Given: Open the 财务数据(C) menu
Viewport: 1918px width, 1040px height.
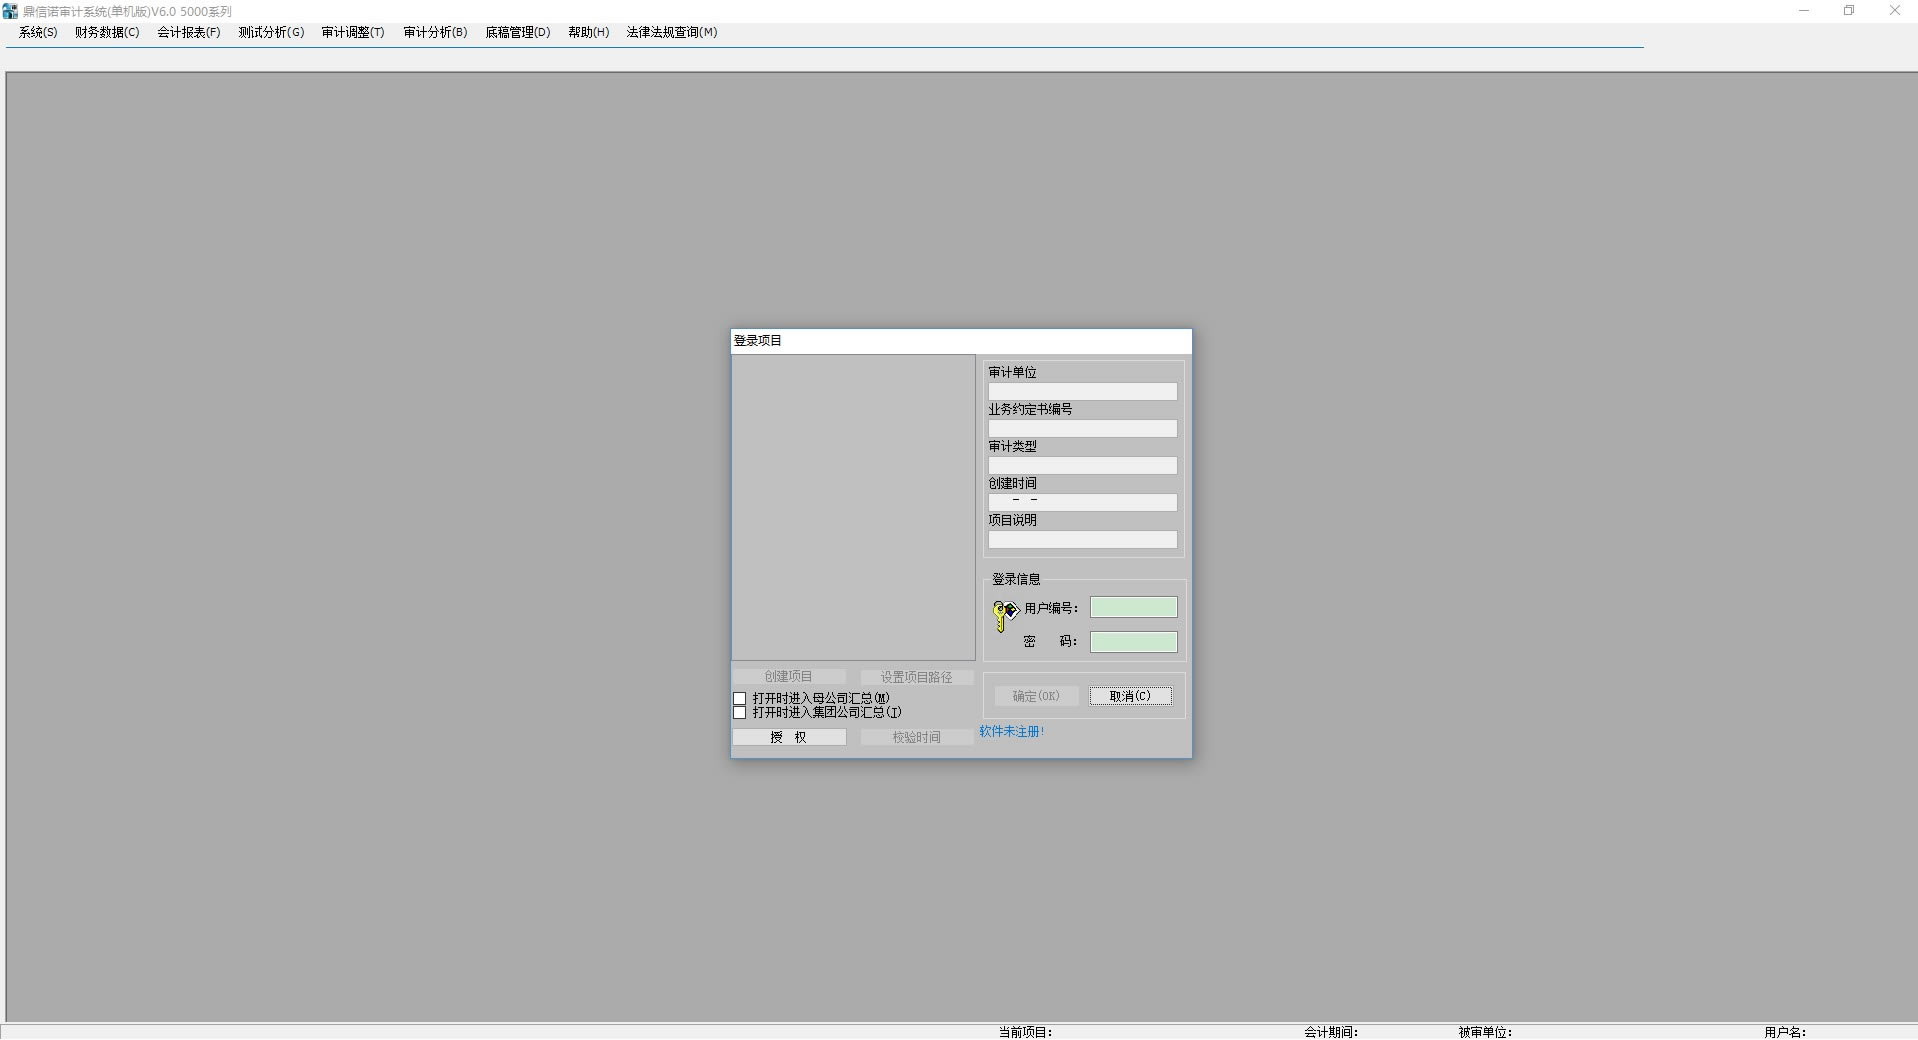Looking at the screenshot, I should (x=107, y=32).
